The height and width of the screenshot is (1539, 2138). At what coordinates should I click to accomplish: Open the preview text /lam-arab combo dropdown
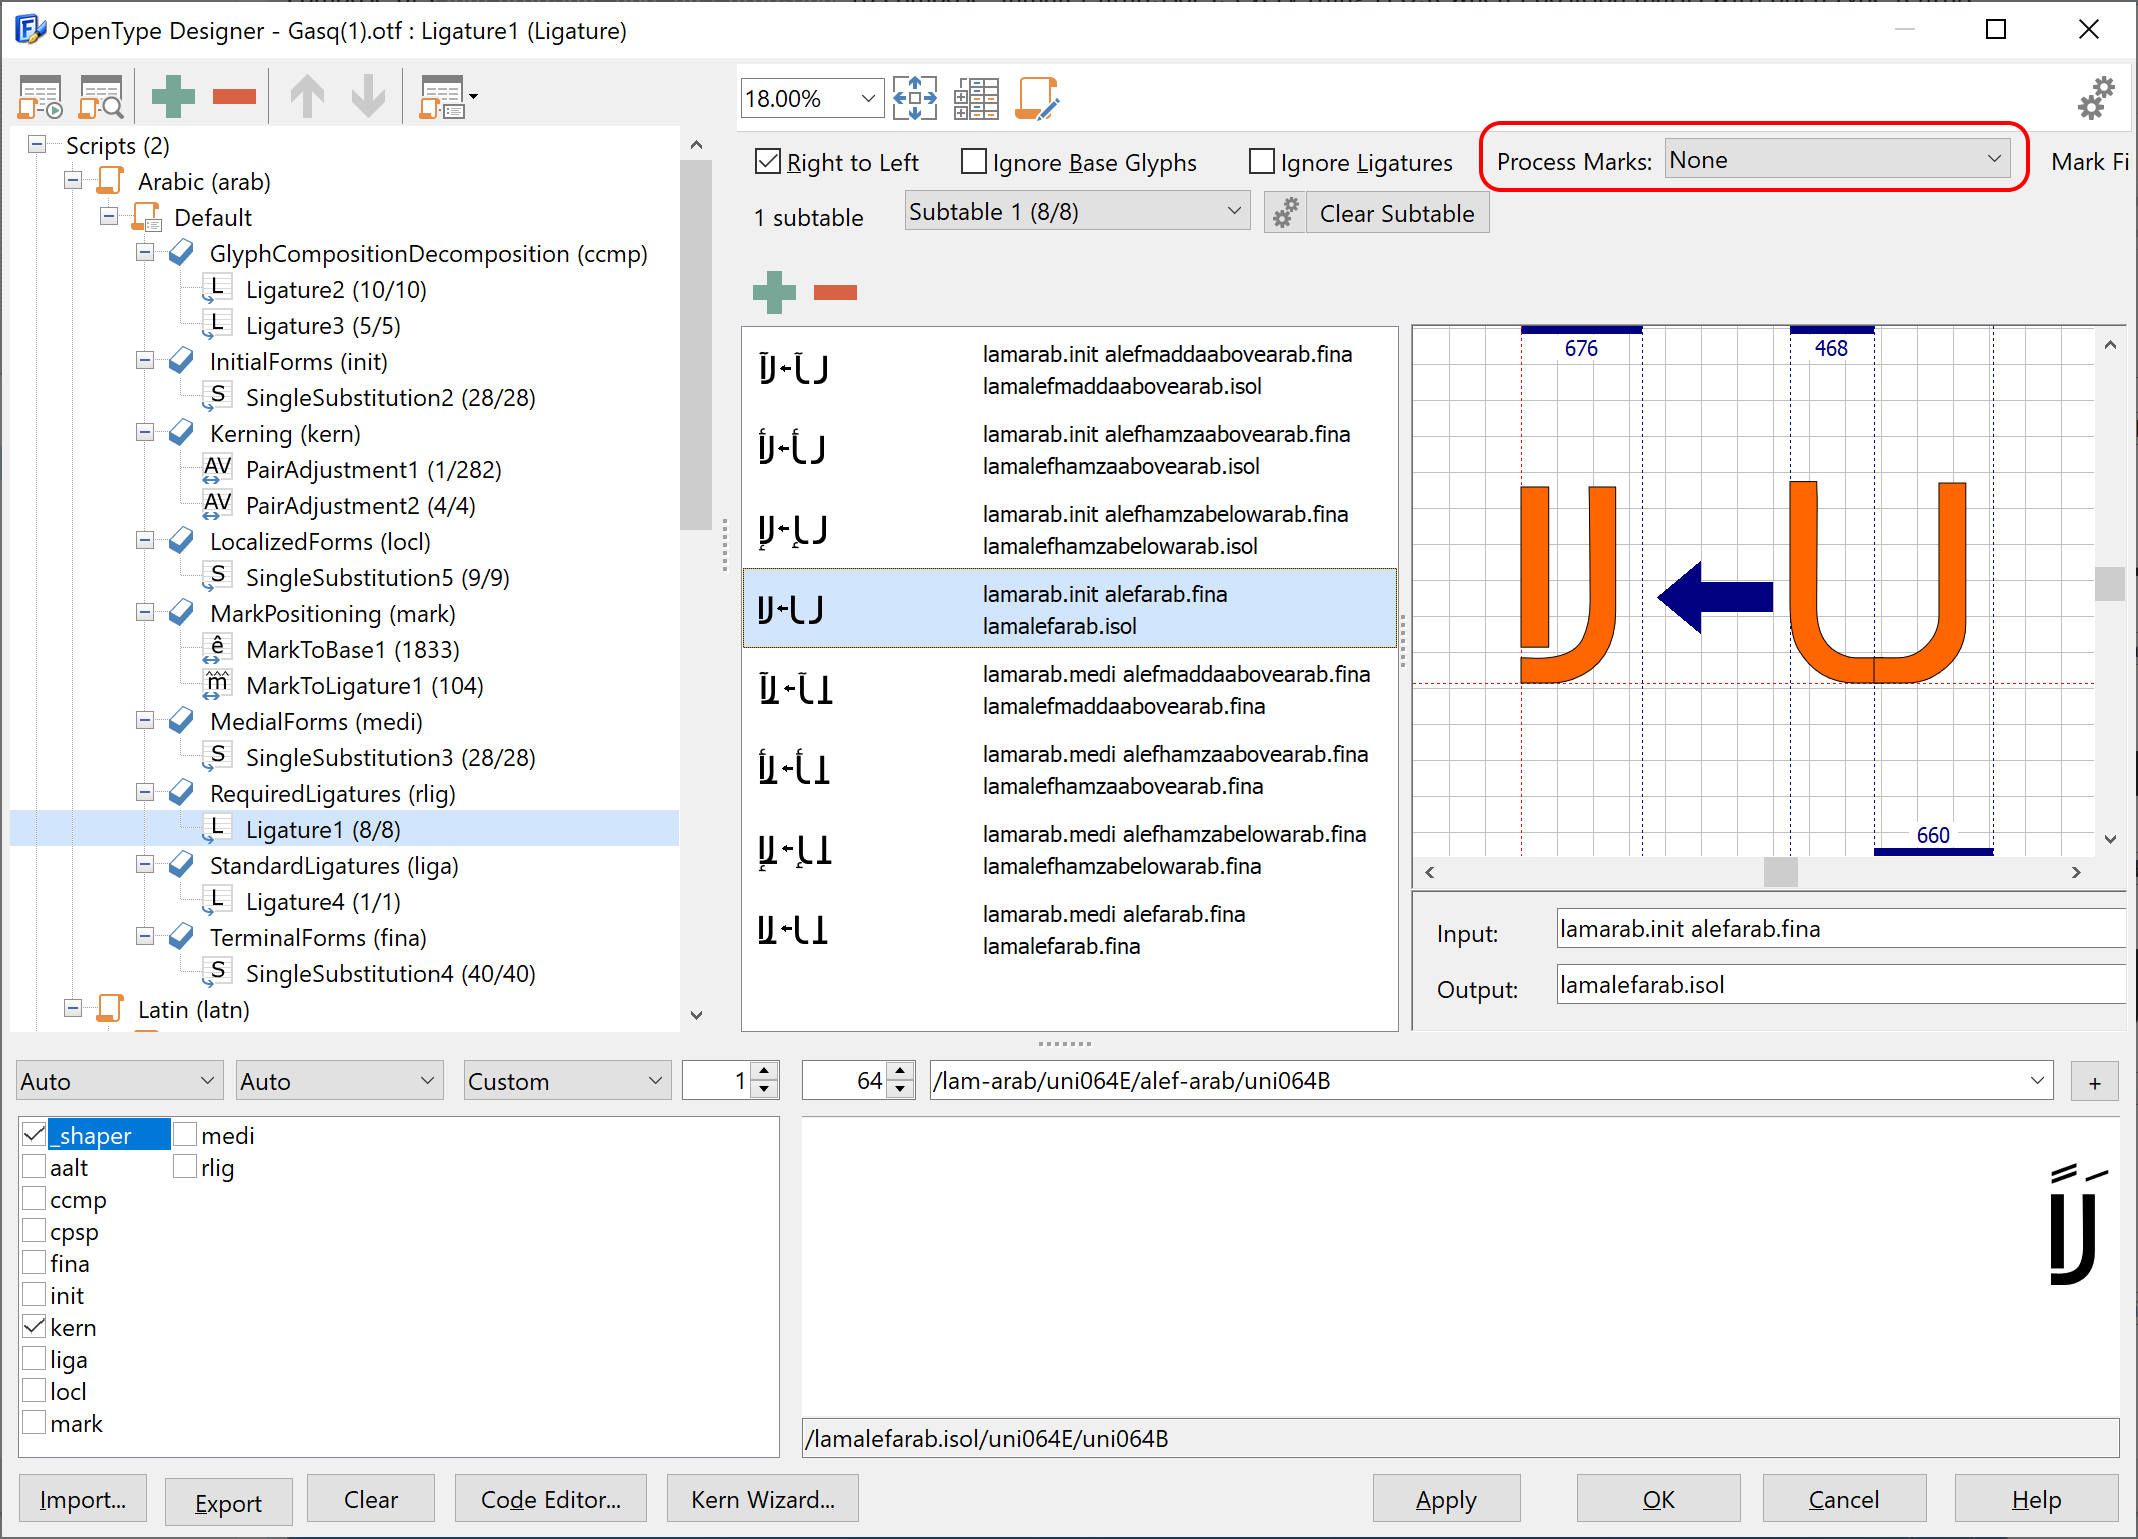pos(2037,1080)
